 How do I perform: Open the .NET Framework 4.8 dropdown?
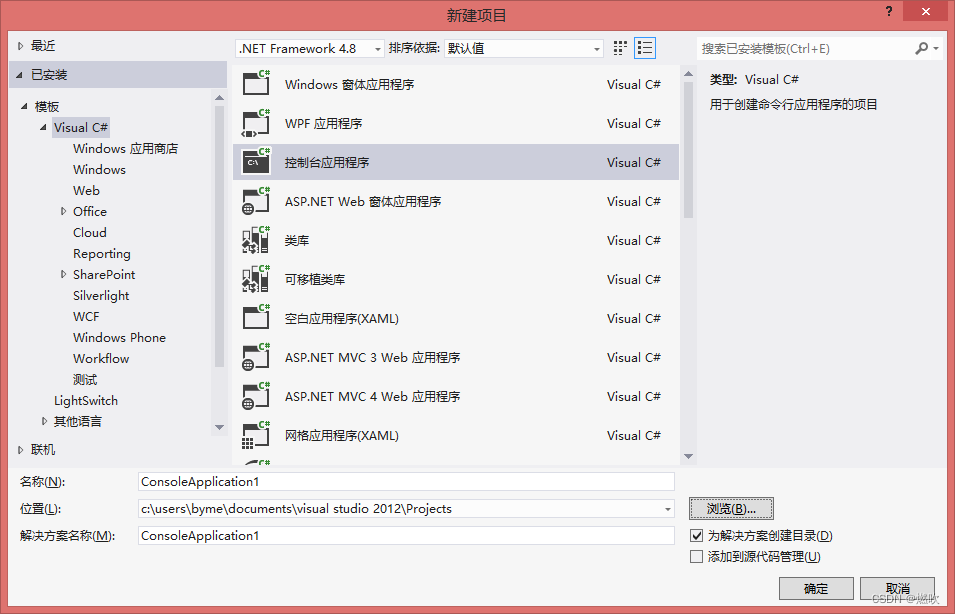(310, 49)
